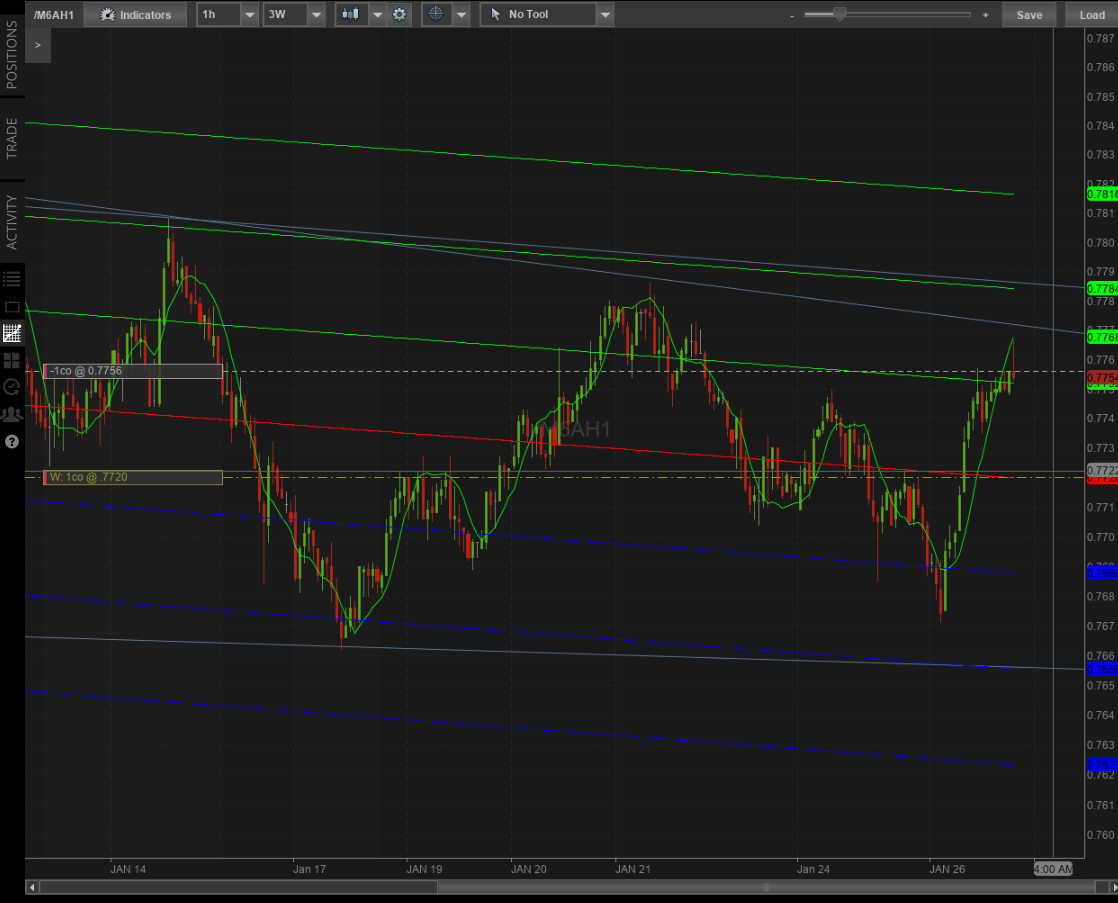Click the 0.787 price axis label
The image size is (1118, 903).
1101,38
